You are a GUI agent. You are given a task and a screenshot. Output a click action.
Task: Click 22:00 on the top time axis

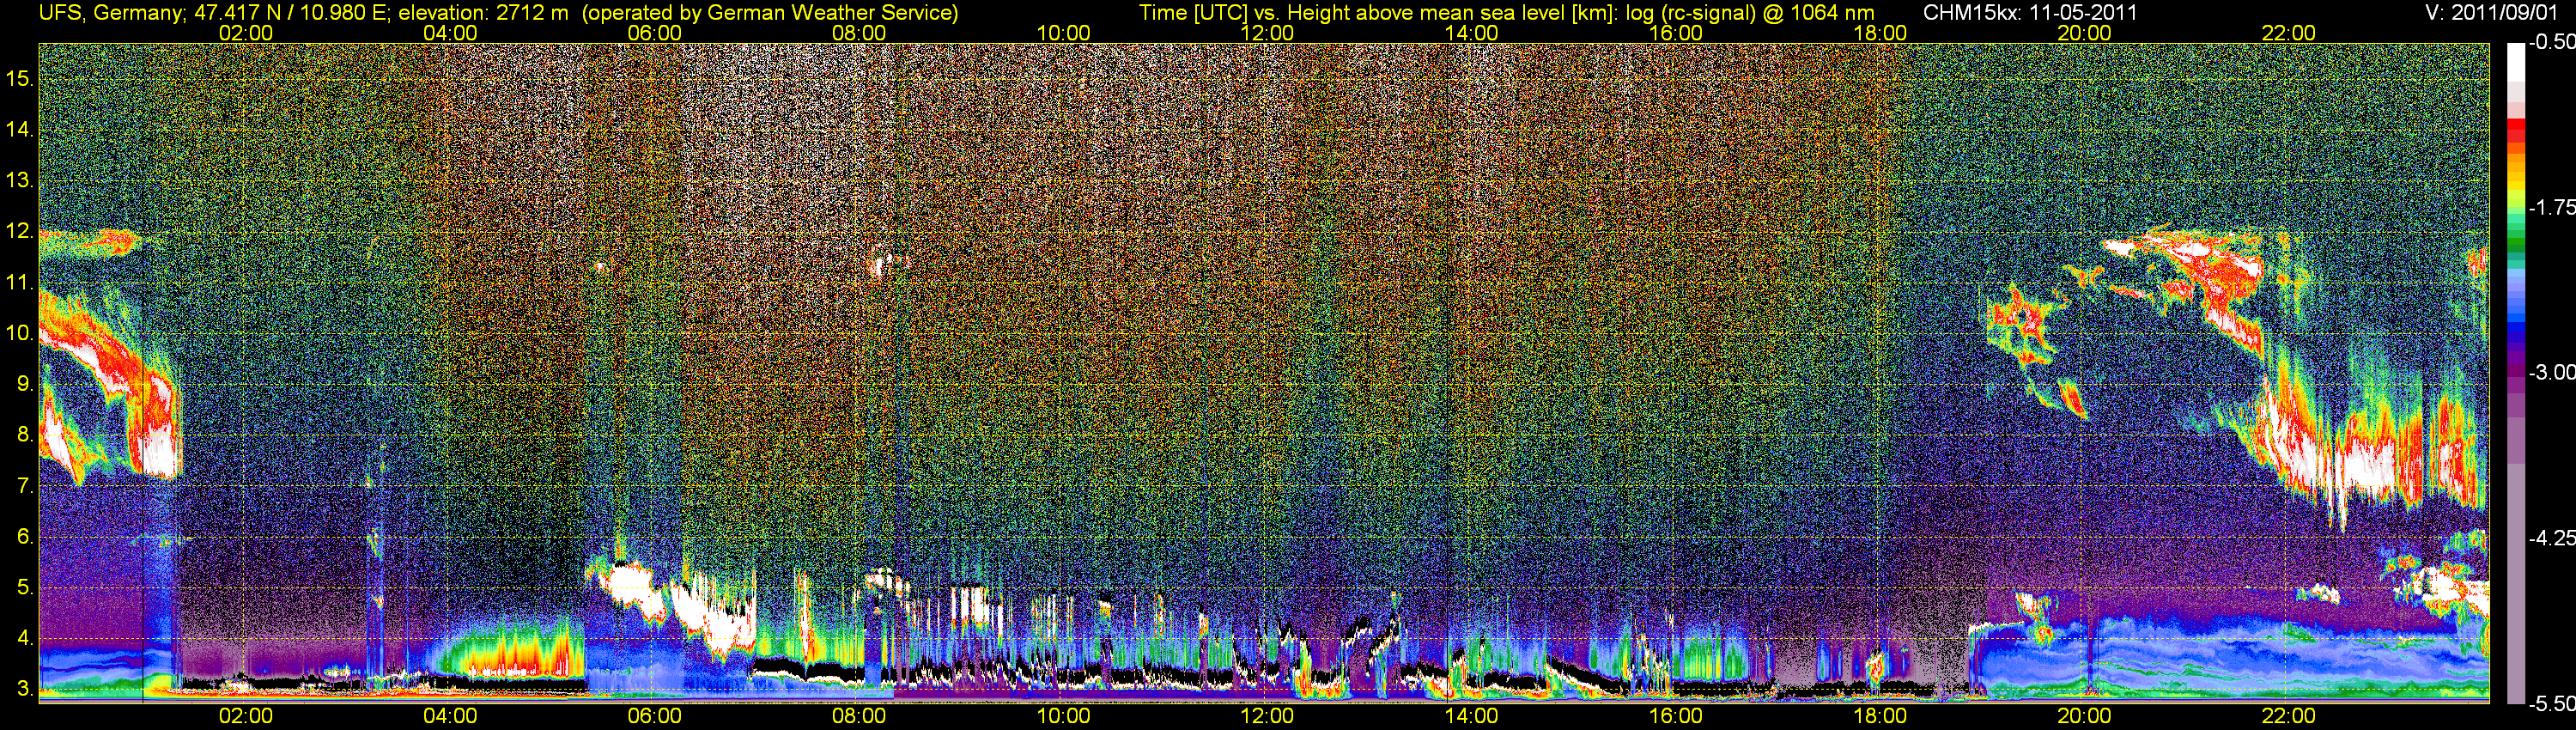(2289, 33)
